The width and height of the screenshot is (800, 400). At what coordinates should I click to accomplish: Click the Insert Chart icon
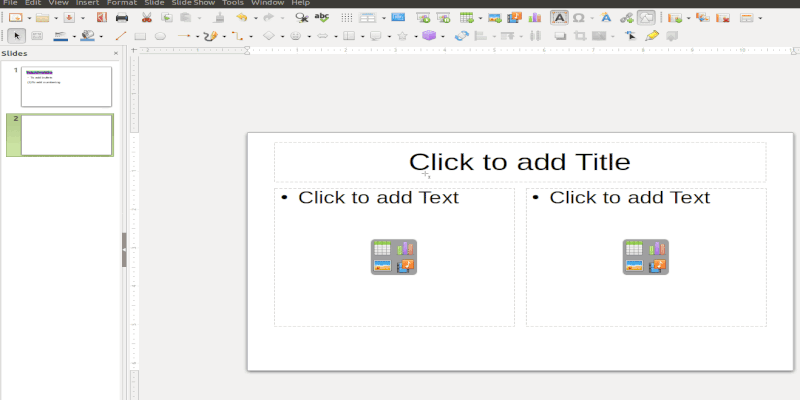(535, 18)
